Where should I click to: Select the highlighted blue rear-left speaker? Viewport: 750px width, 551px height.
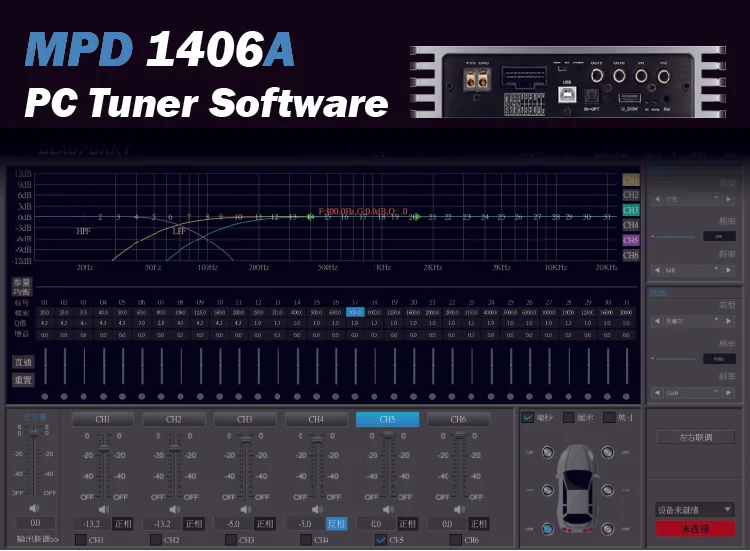(x=548, y=529)
